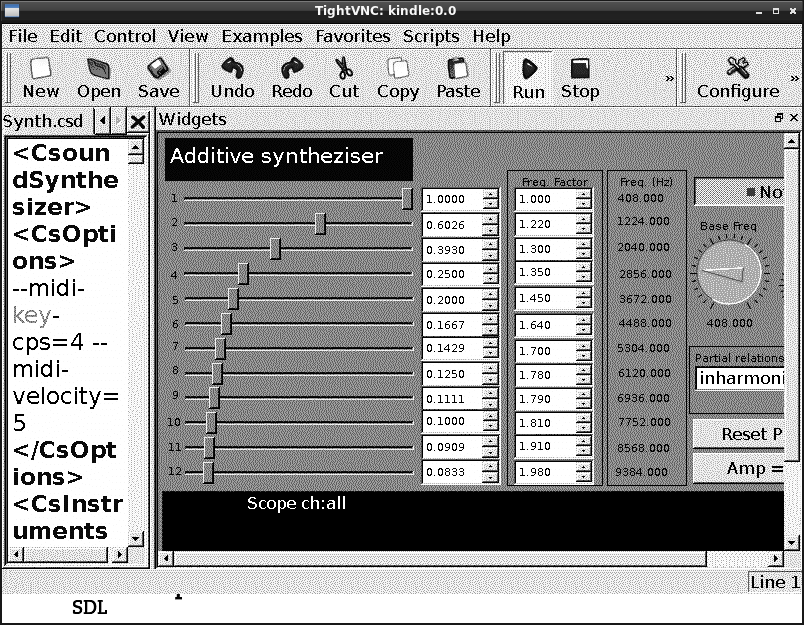Close the Widgets panel

794,118
